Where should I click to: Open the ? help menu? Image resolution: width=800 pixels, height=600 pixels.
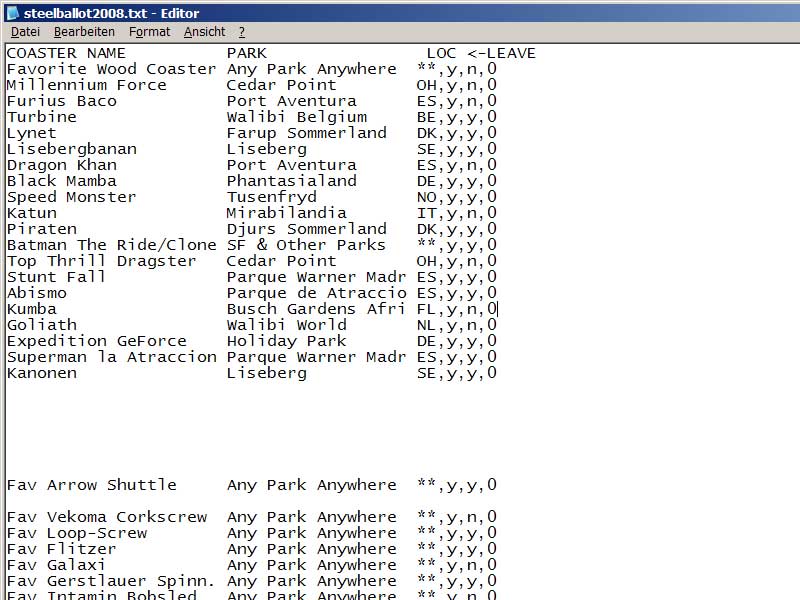tap(241, 32)
